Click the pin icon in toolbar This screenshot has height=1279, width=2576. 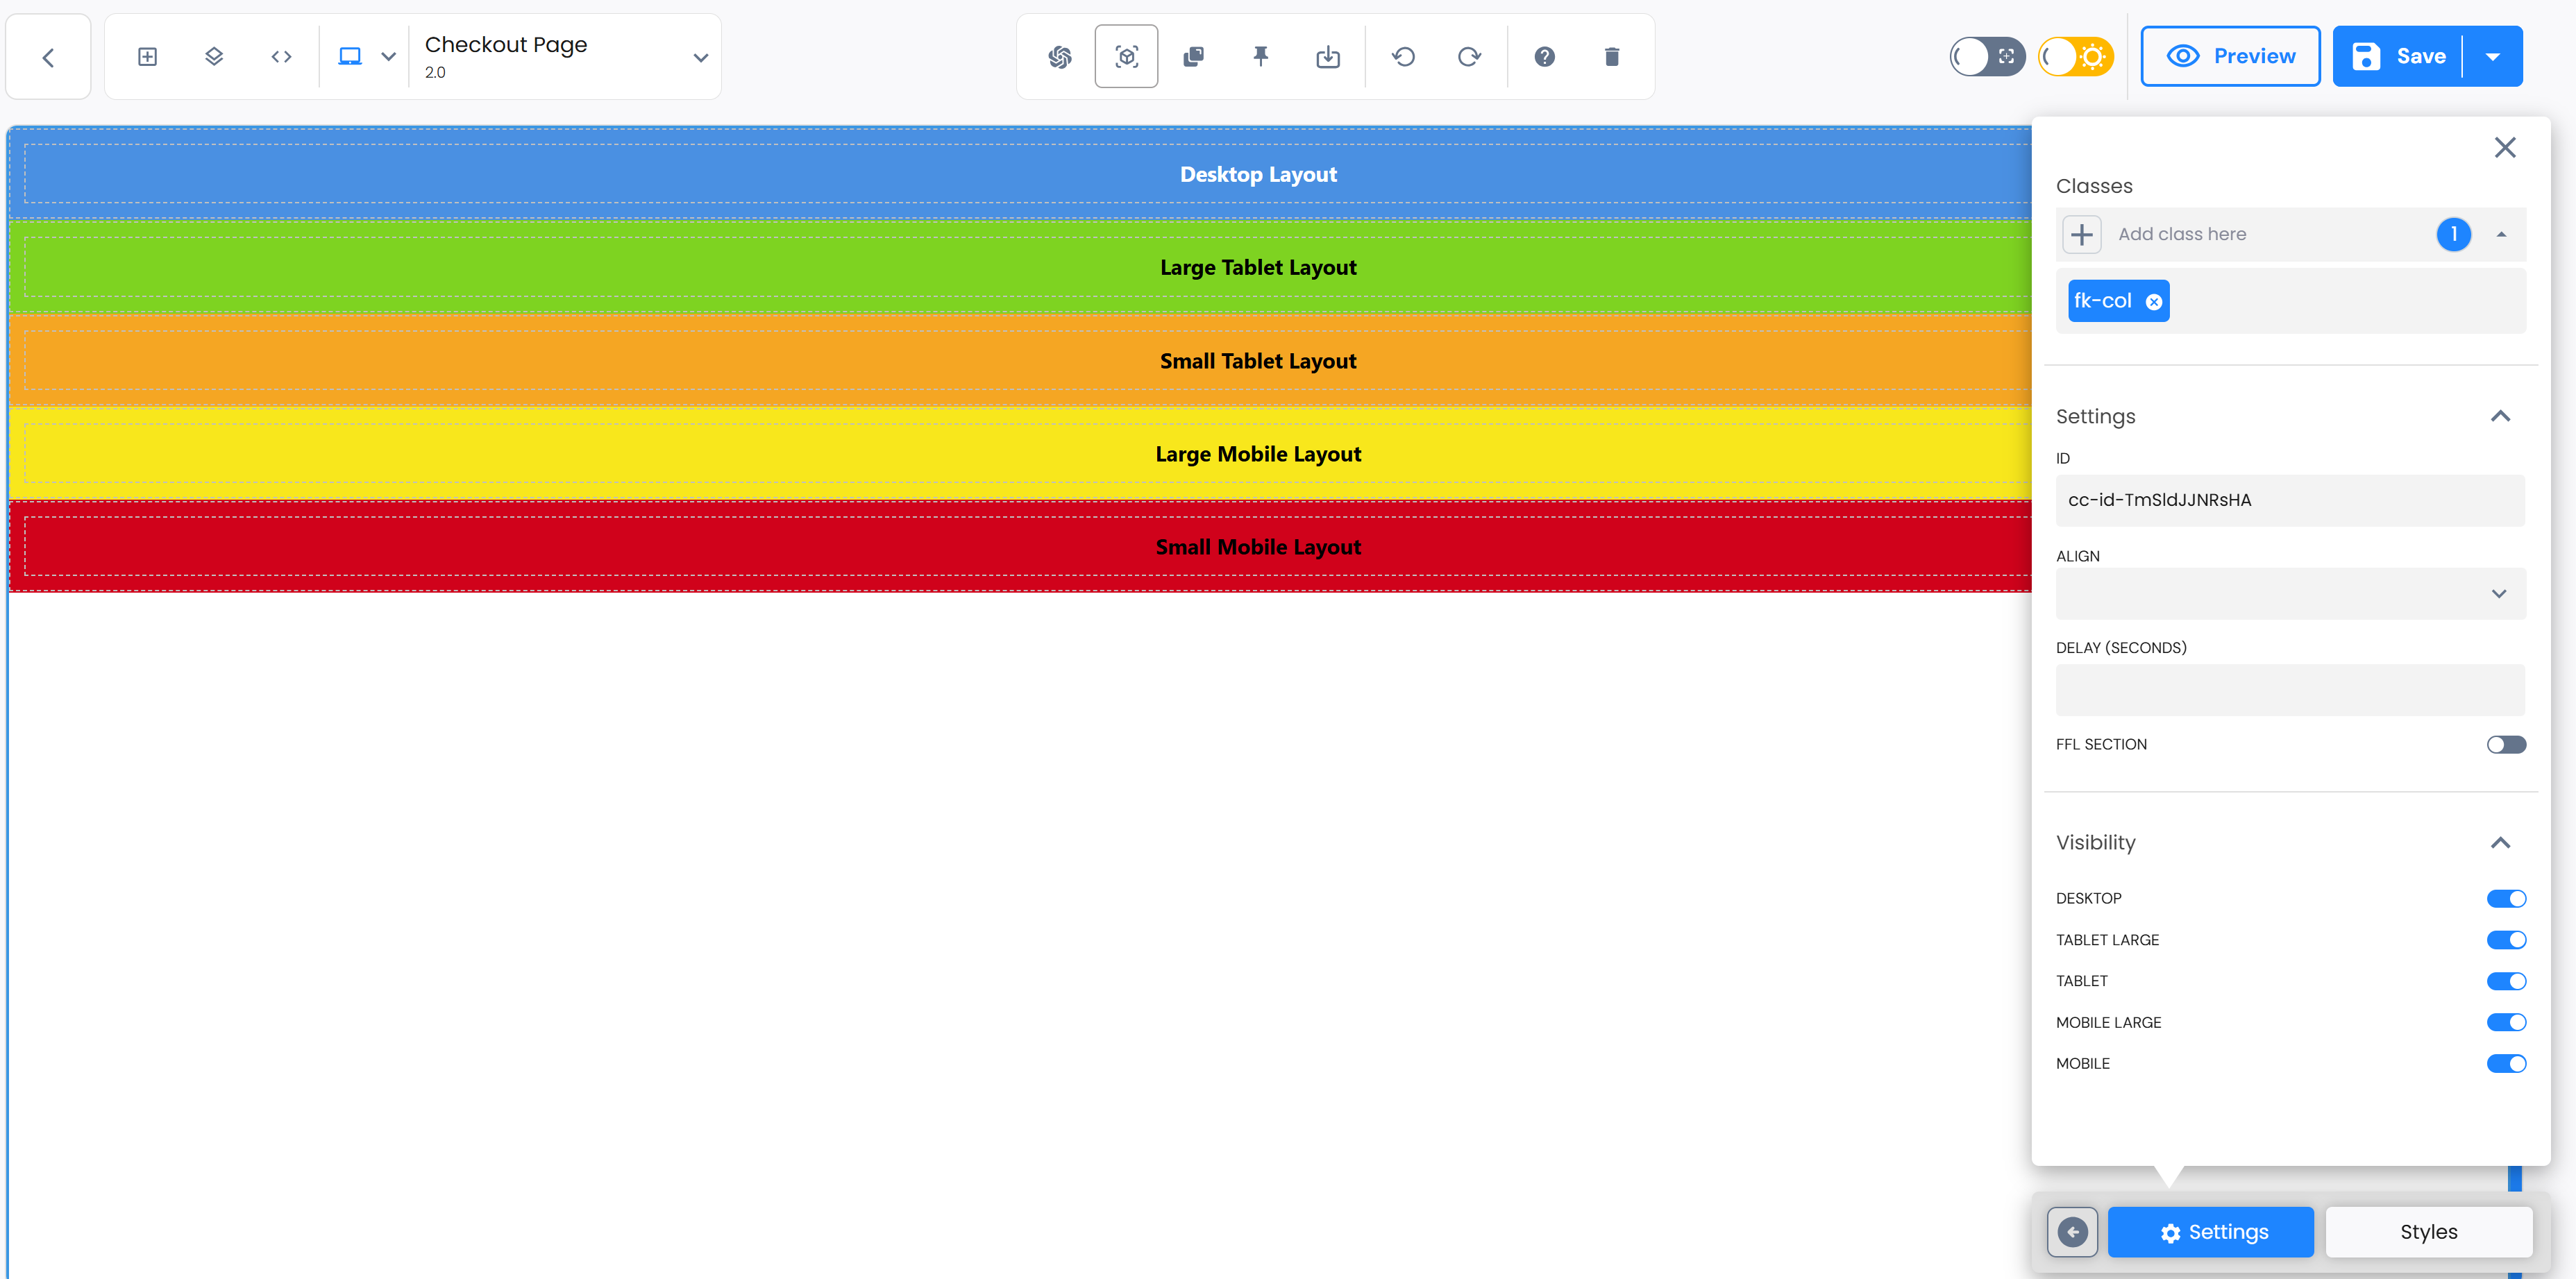(1260, 57)
